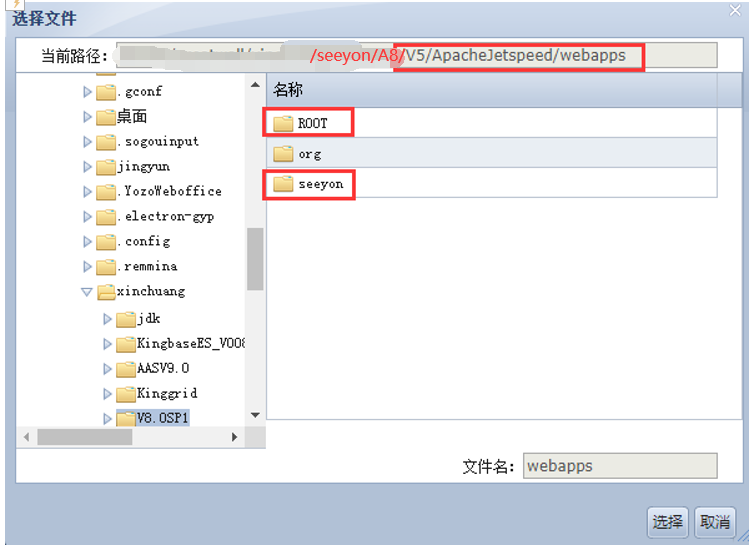Select jdk in the tree
This screenshot has height=546, width=749.
point(149,318)
